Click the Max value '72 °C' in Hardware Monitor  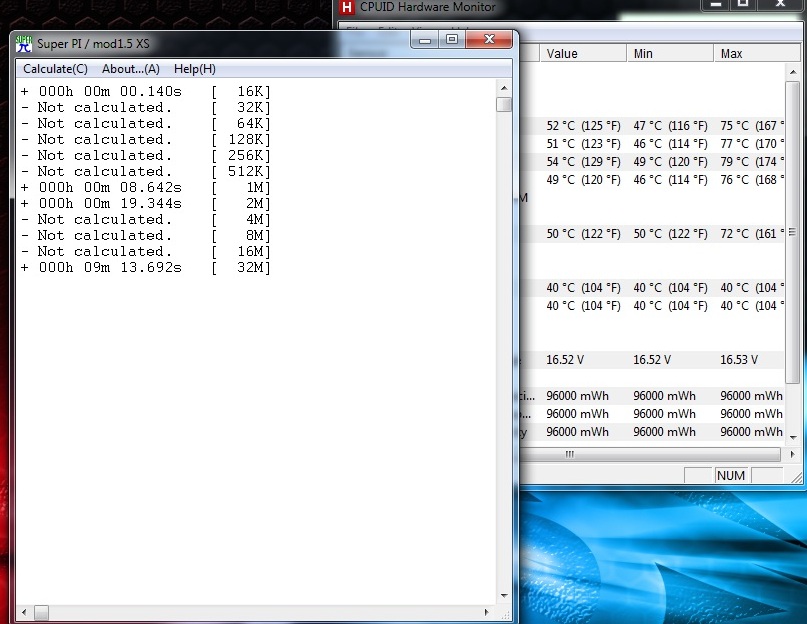click(x=751, y=234)
